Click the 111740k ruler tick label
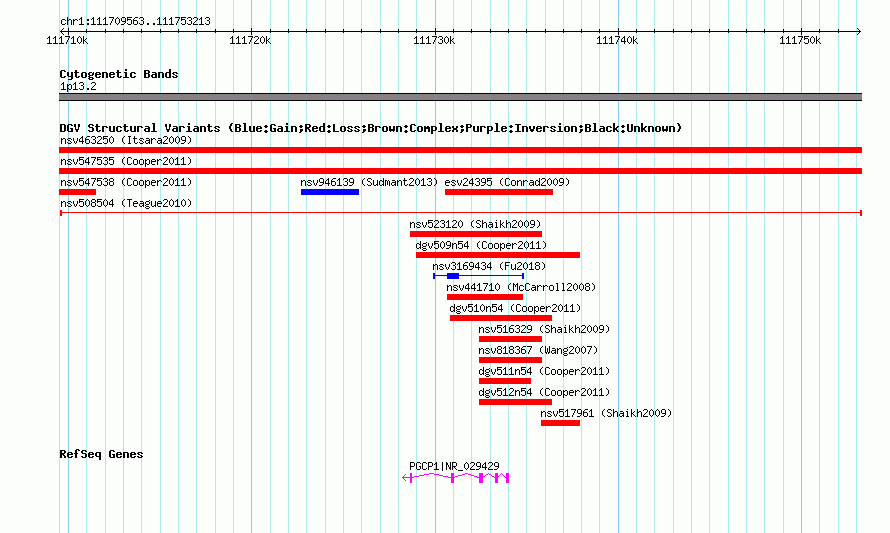890x533 pixels. [x=617, y=40]
